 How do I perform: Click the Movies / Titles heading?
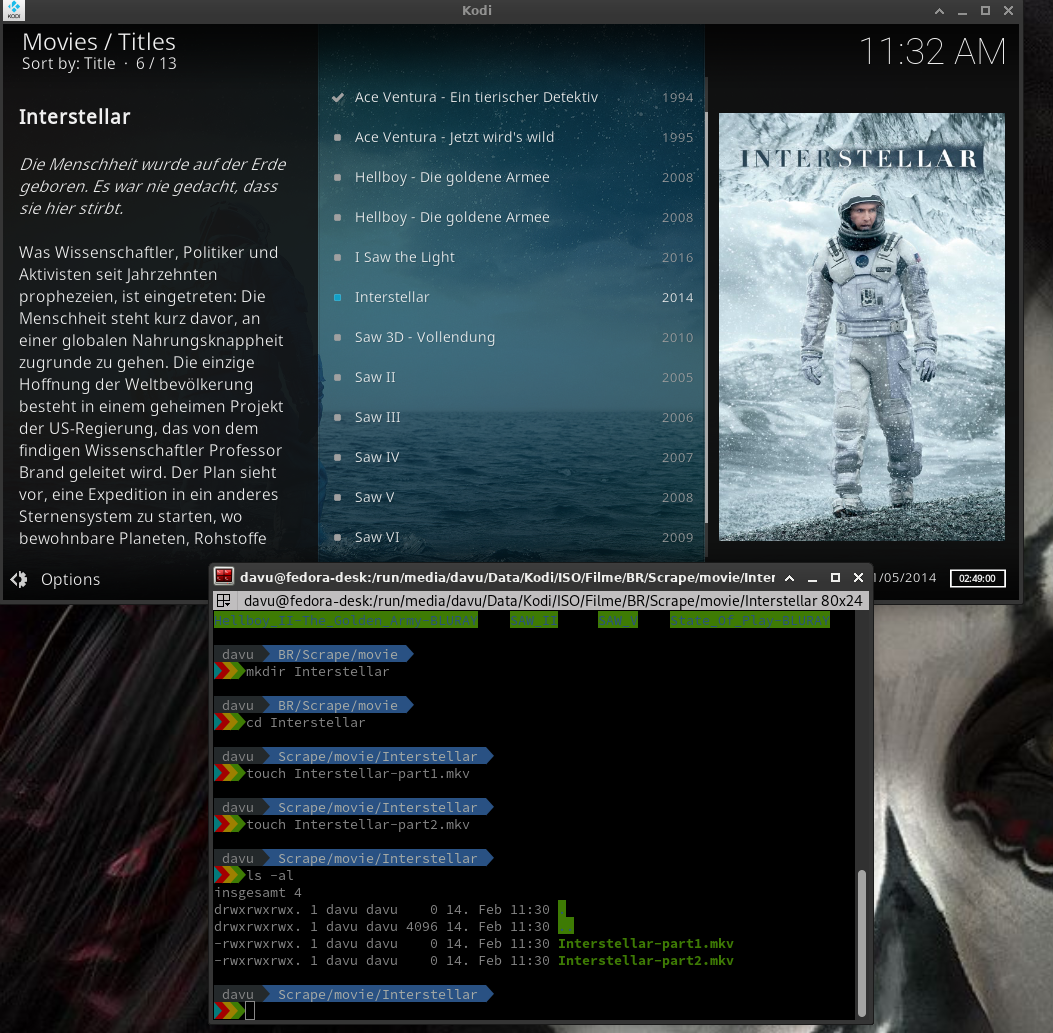pos(99,42)
